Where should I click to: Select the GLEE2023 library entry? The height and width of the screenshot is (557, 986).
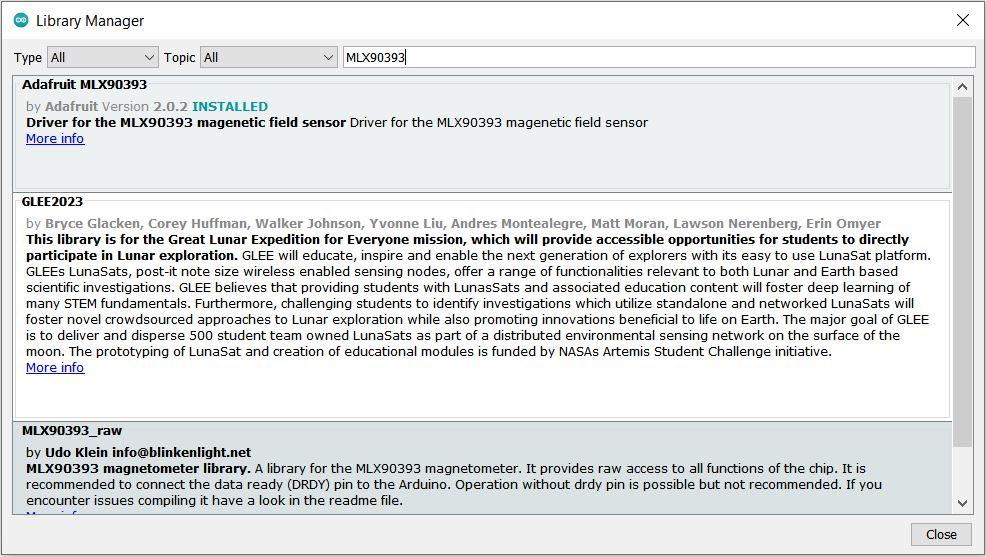point(482,307)
